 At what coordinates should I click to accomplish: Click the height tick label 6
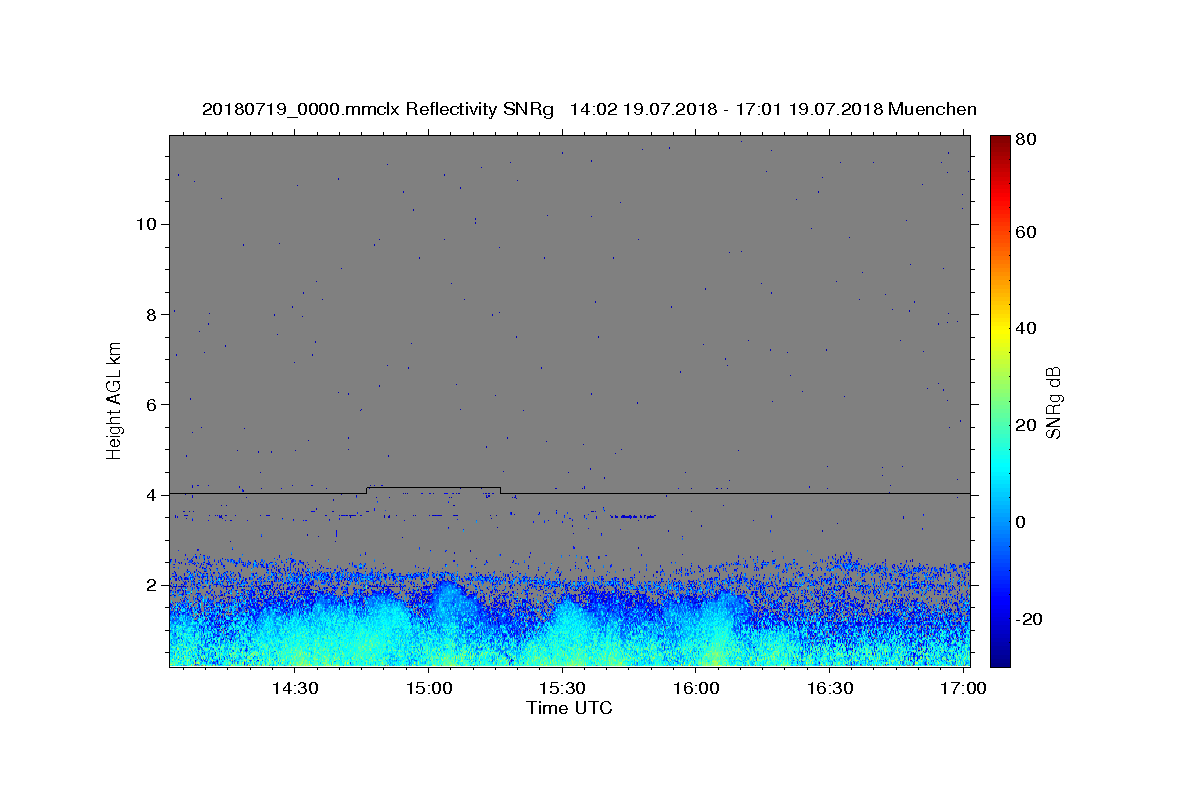point(153,404)
